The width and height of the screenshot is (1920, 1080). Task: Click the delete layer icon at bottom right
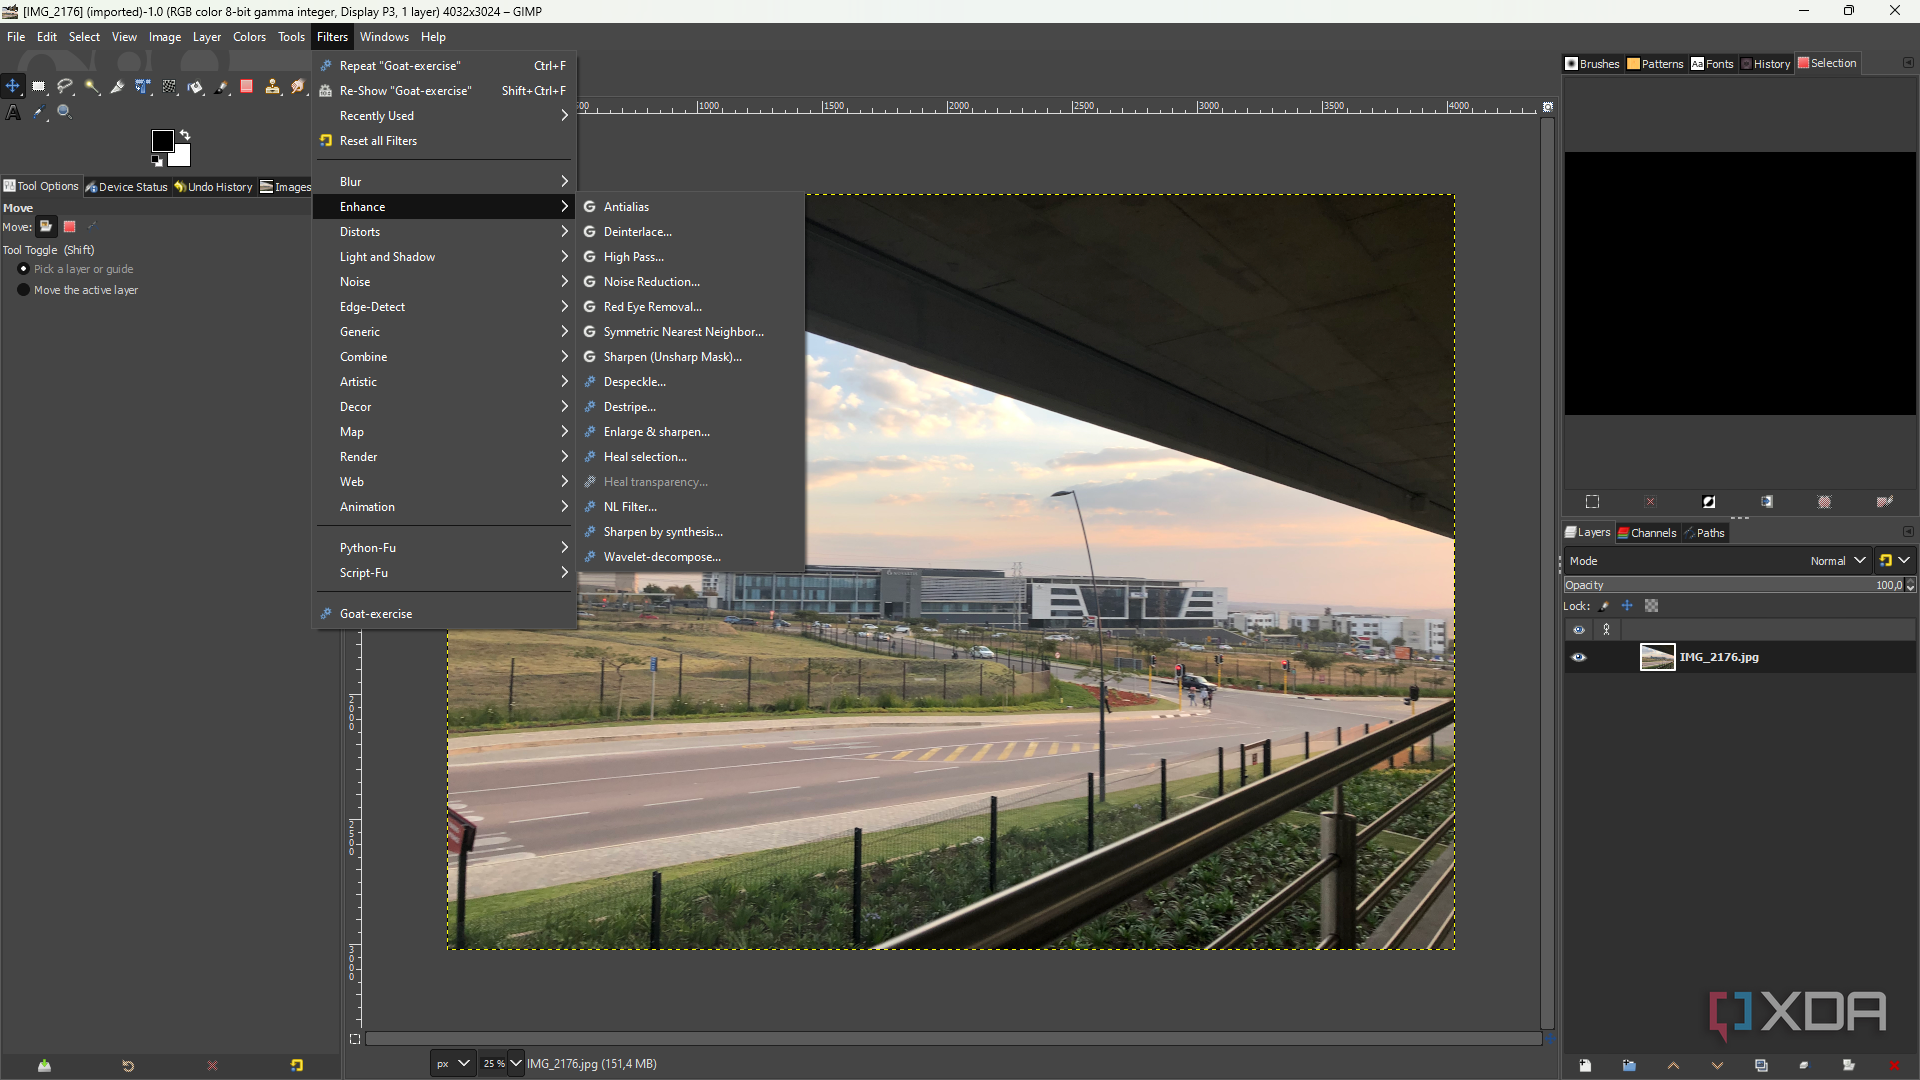[x=1893, y=1065]
